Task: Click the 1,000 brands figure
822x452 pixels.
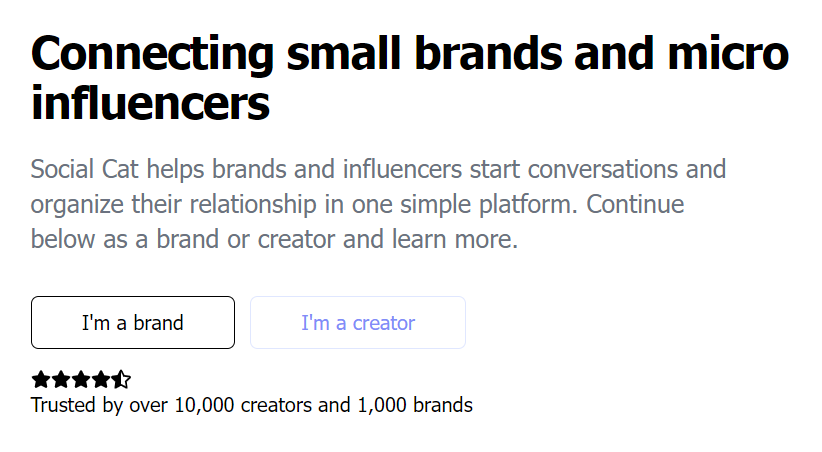Action: click(414, 406)
